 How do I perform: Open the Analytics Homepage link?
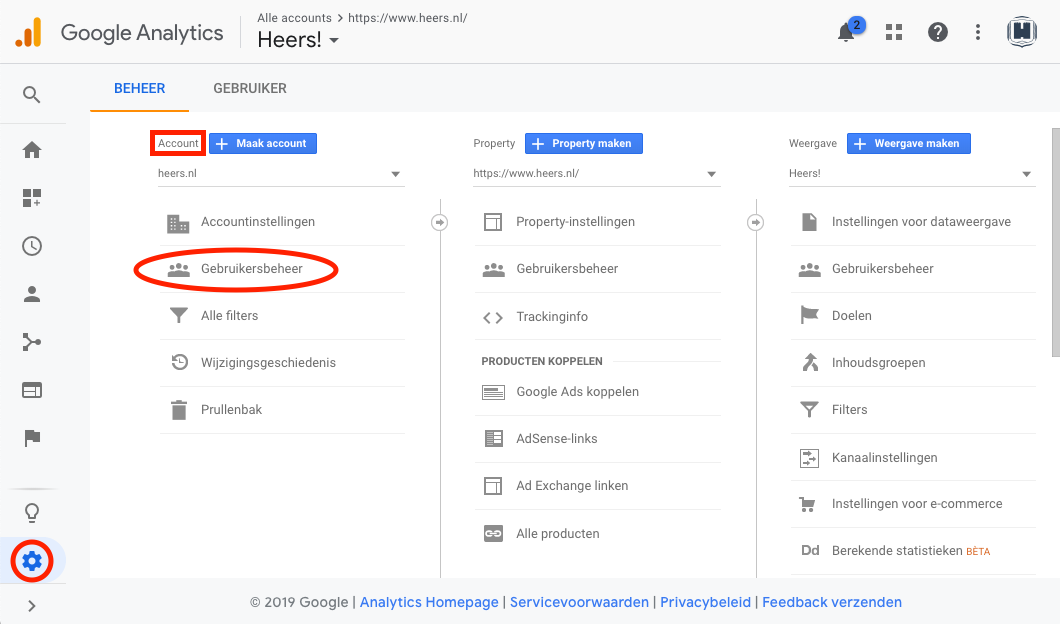(x=429, y=602)
